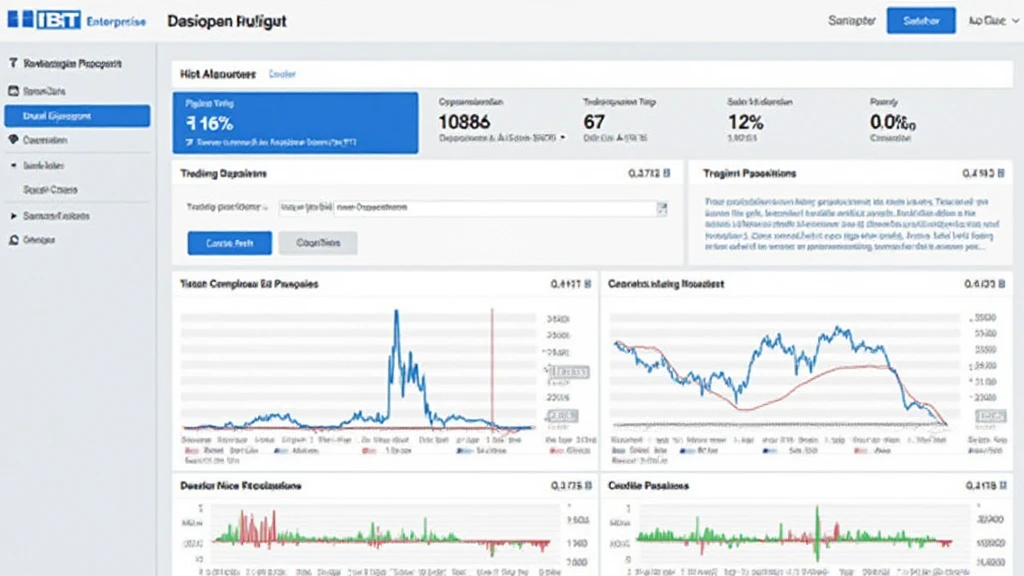1024x576 pixels.
Task: Click into the wide text field in the trading form
Action: [x=495, y=208]
